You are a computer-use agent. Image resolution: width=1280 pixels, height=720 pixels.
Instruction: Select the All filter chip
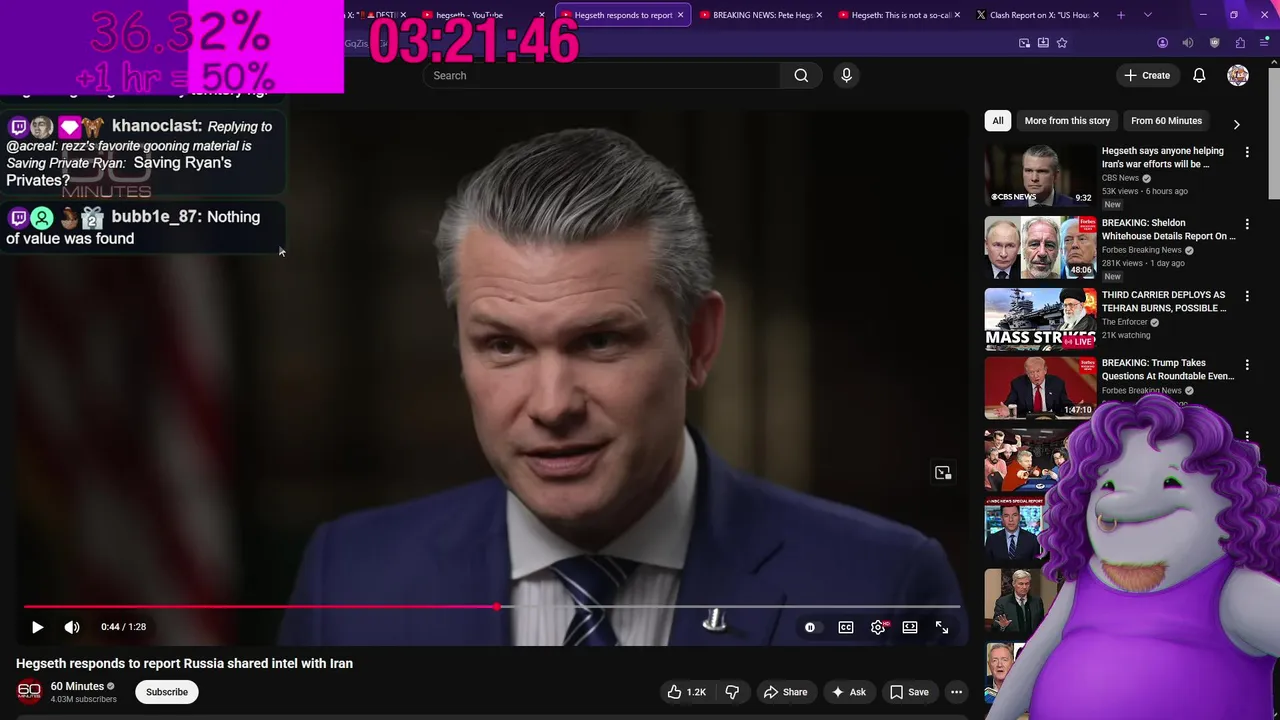[997, 121]
